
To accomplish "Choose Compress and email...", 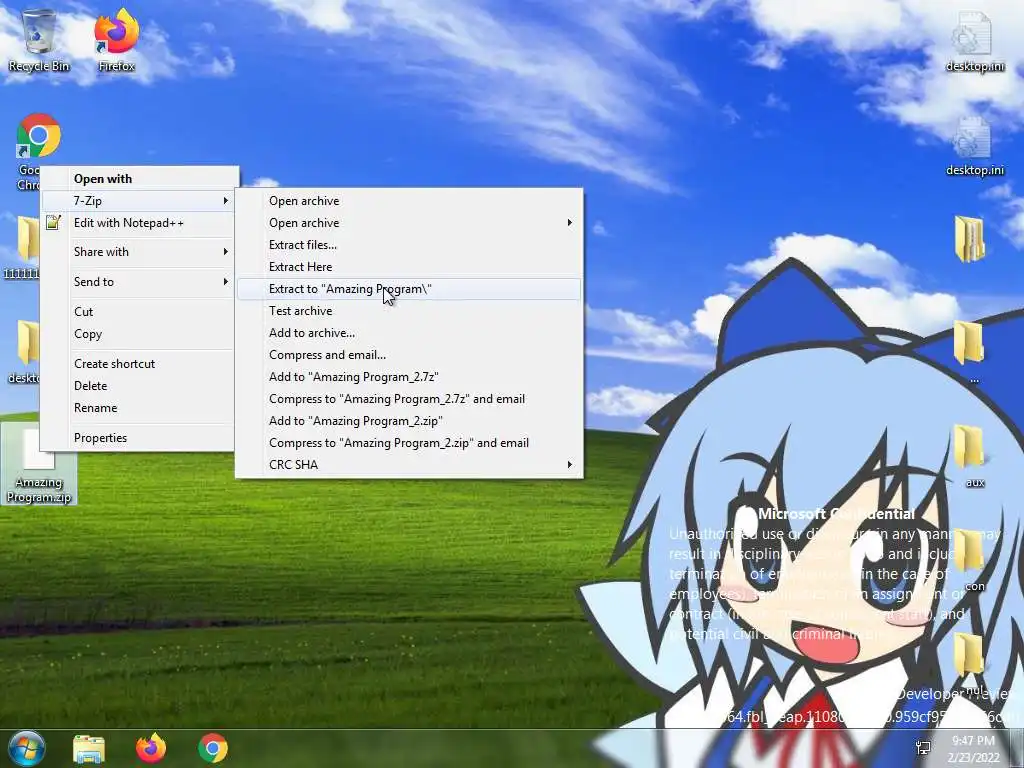I will 409,355.
